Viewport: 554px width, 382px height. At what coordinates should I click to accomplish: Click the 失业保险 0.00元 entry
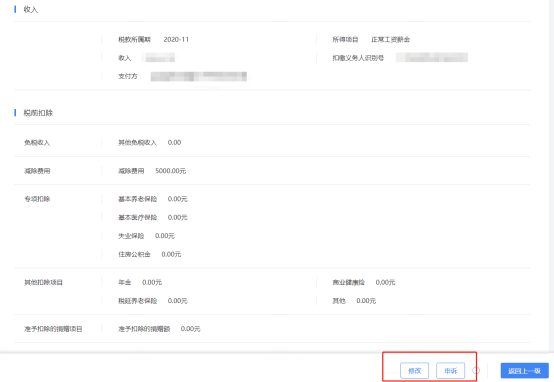tap(146, 236)
